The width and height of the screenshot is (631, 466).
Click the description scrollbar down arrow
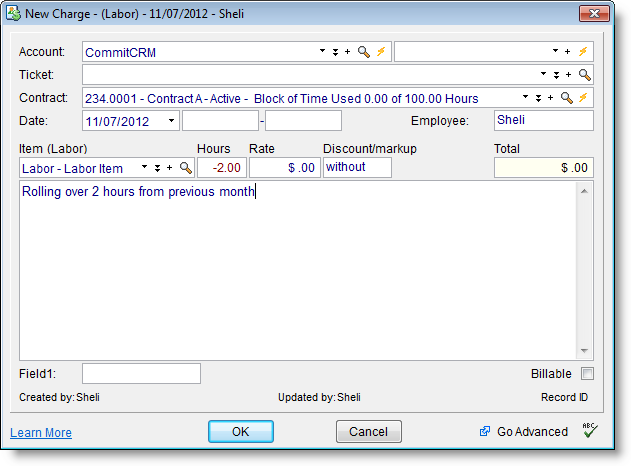[x=584, y=351]
